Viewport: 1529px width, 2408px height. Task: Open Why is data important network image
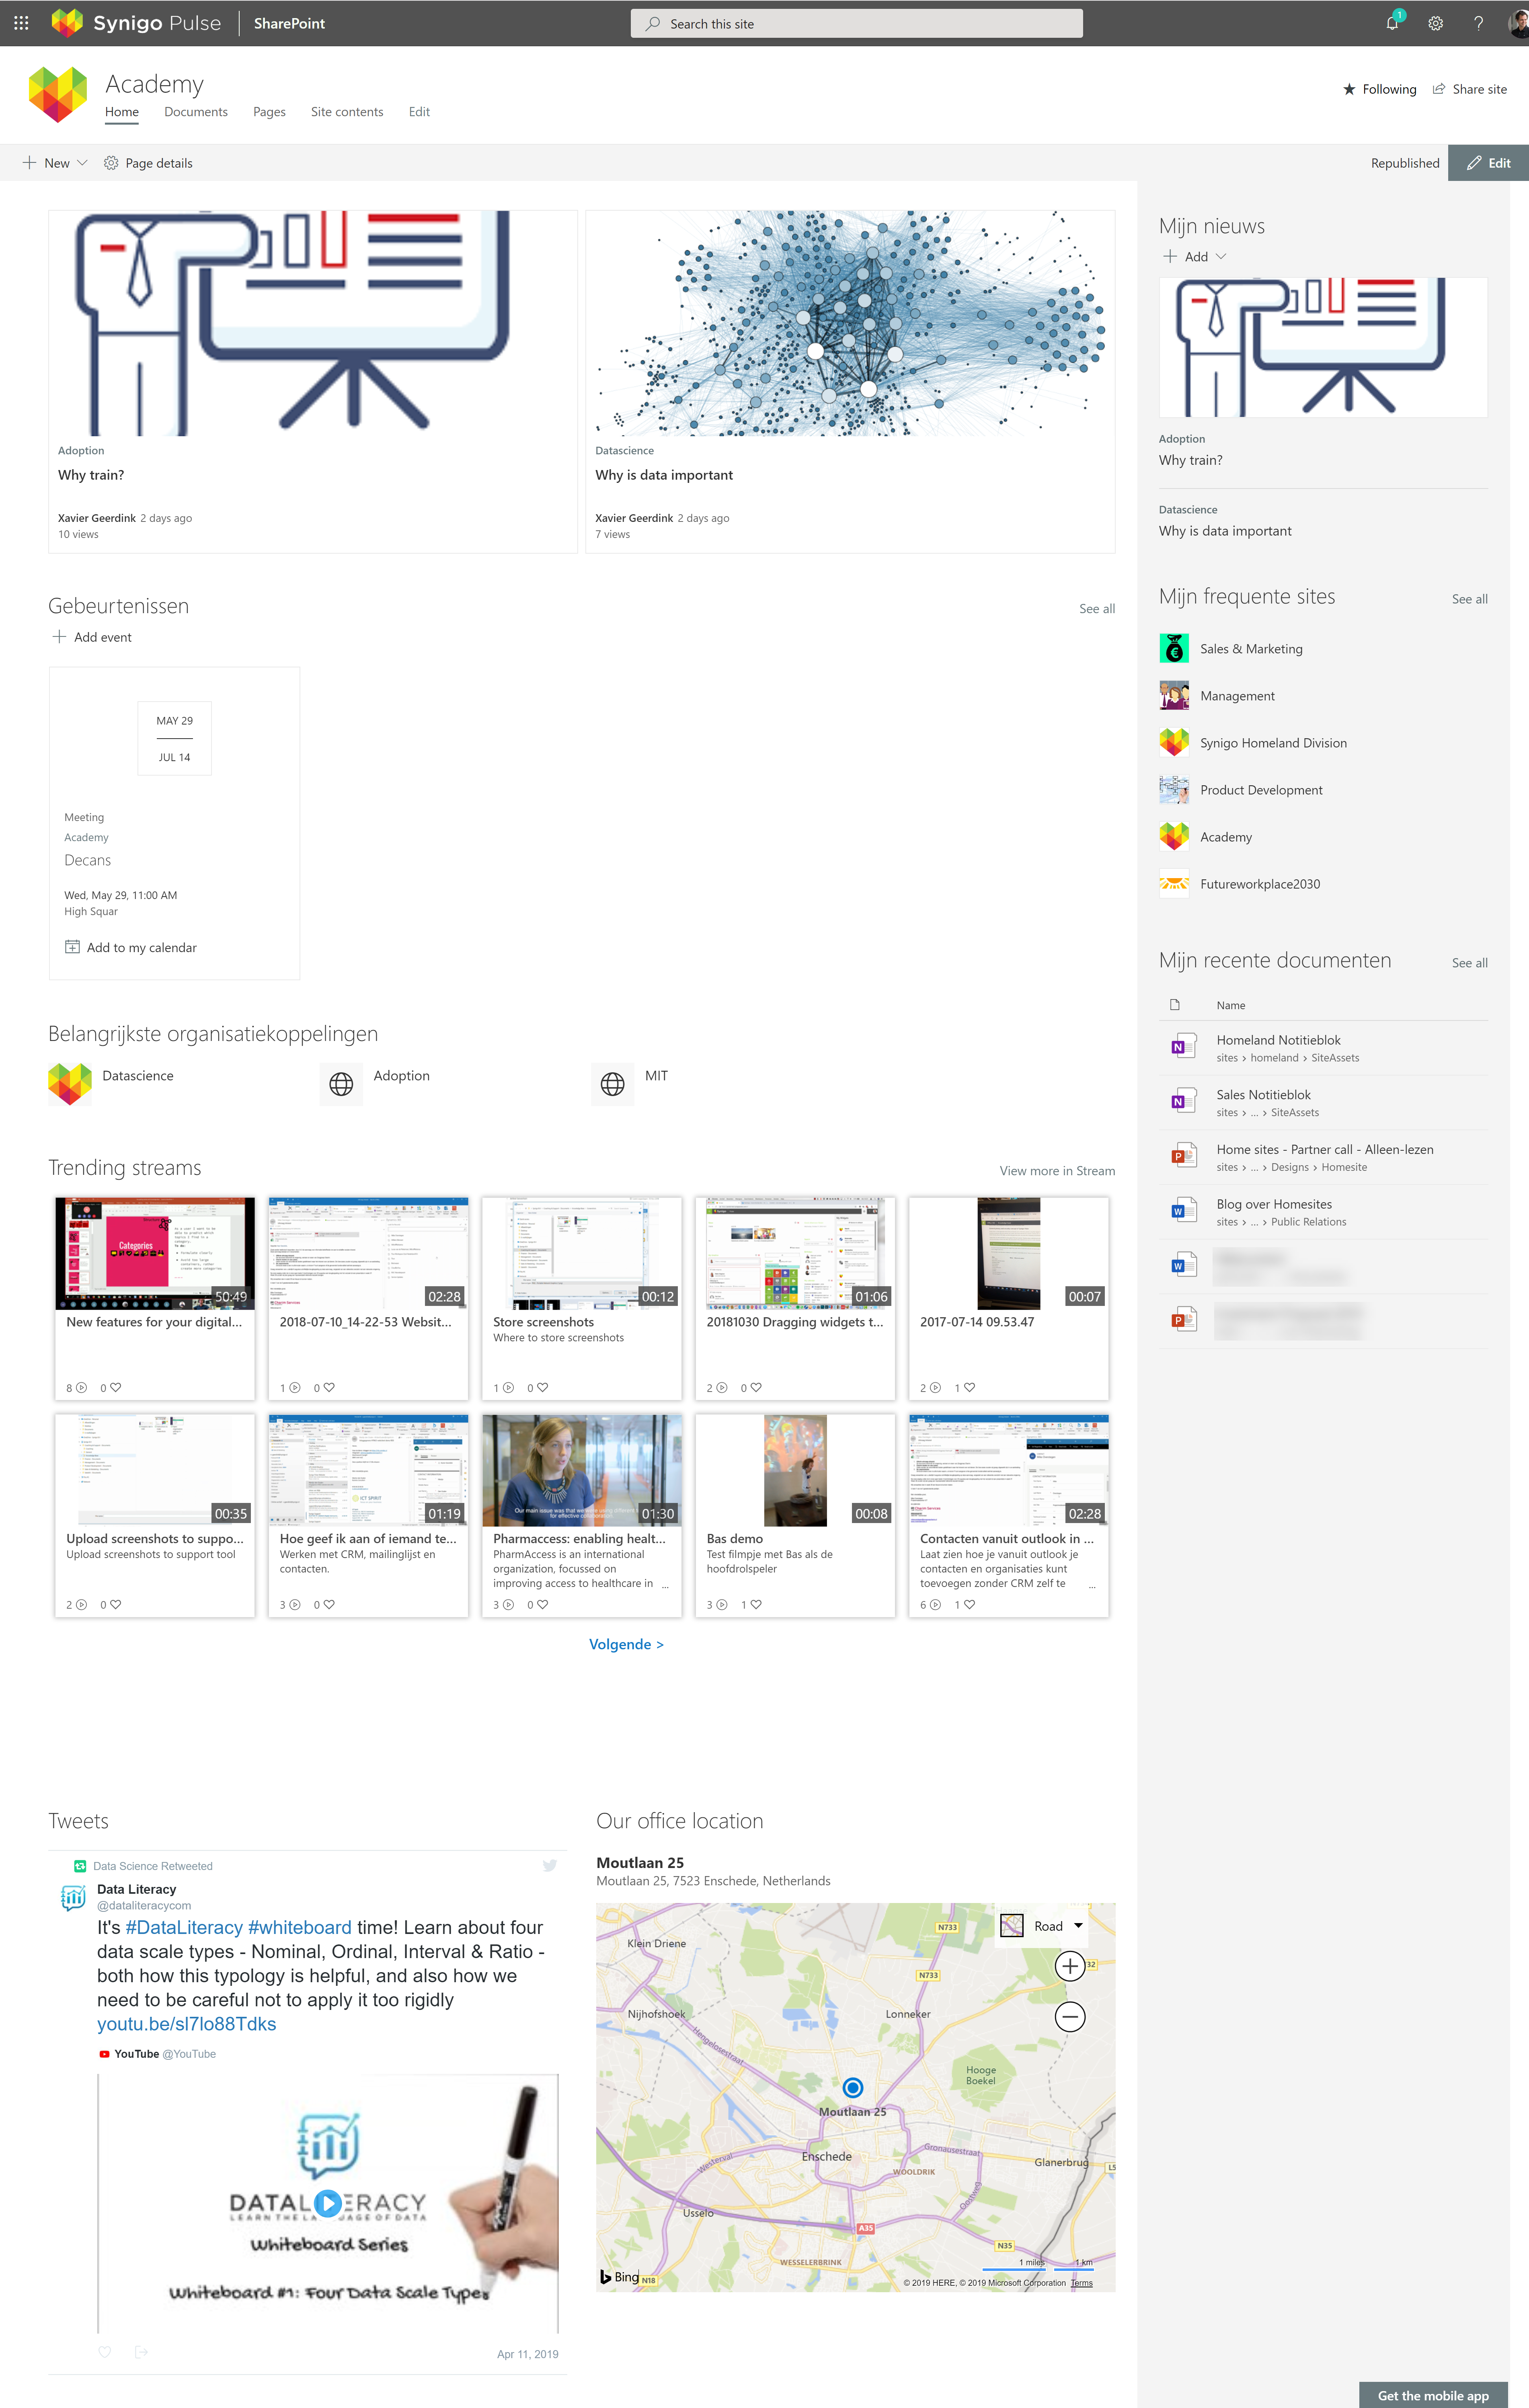pos(850,323)
